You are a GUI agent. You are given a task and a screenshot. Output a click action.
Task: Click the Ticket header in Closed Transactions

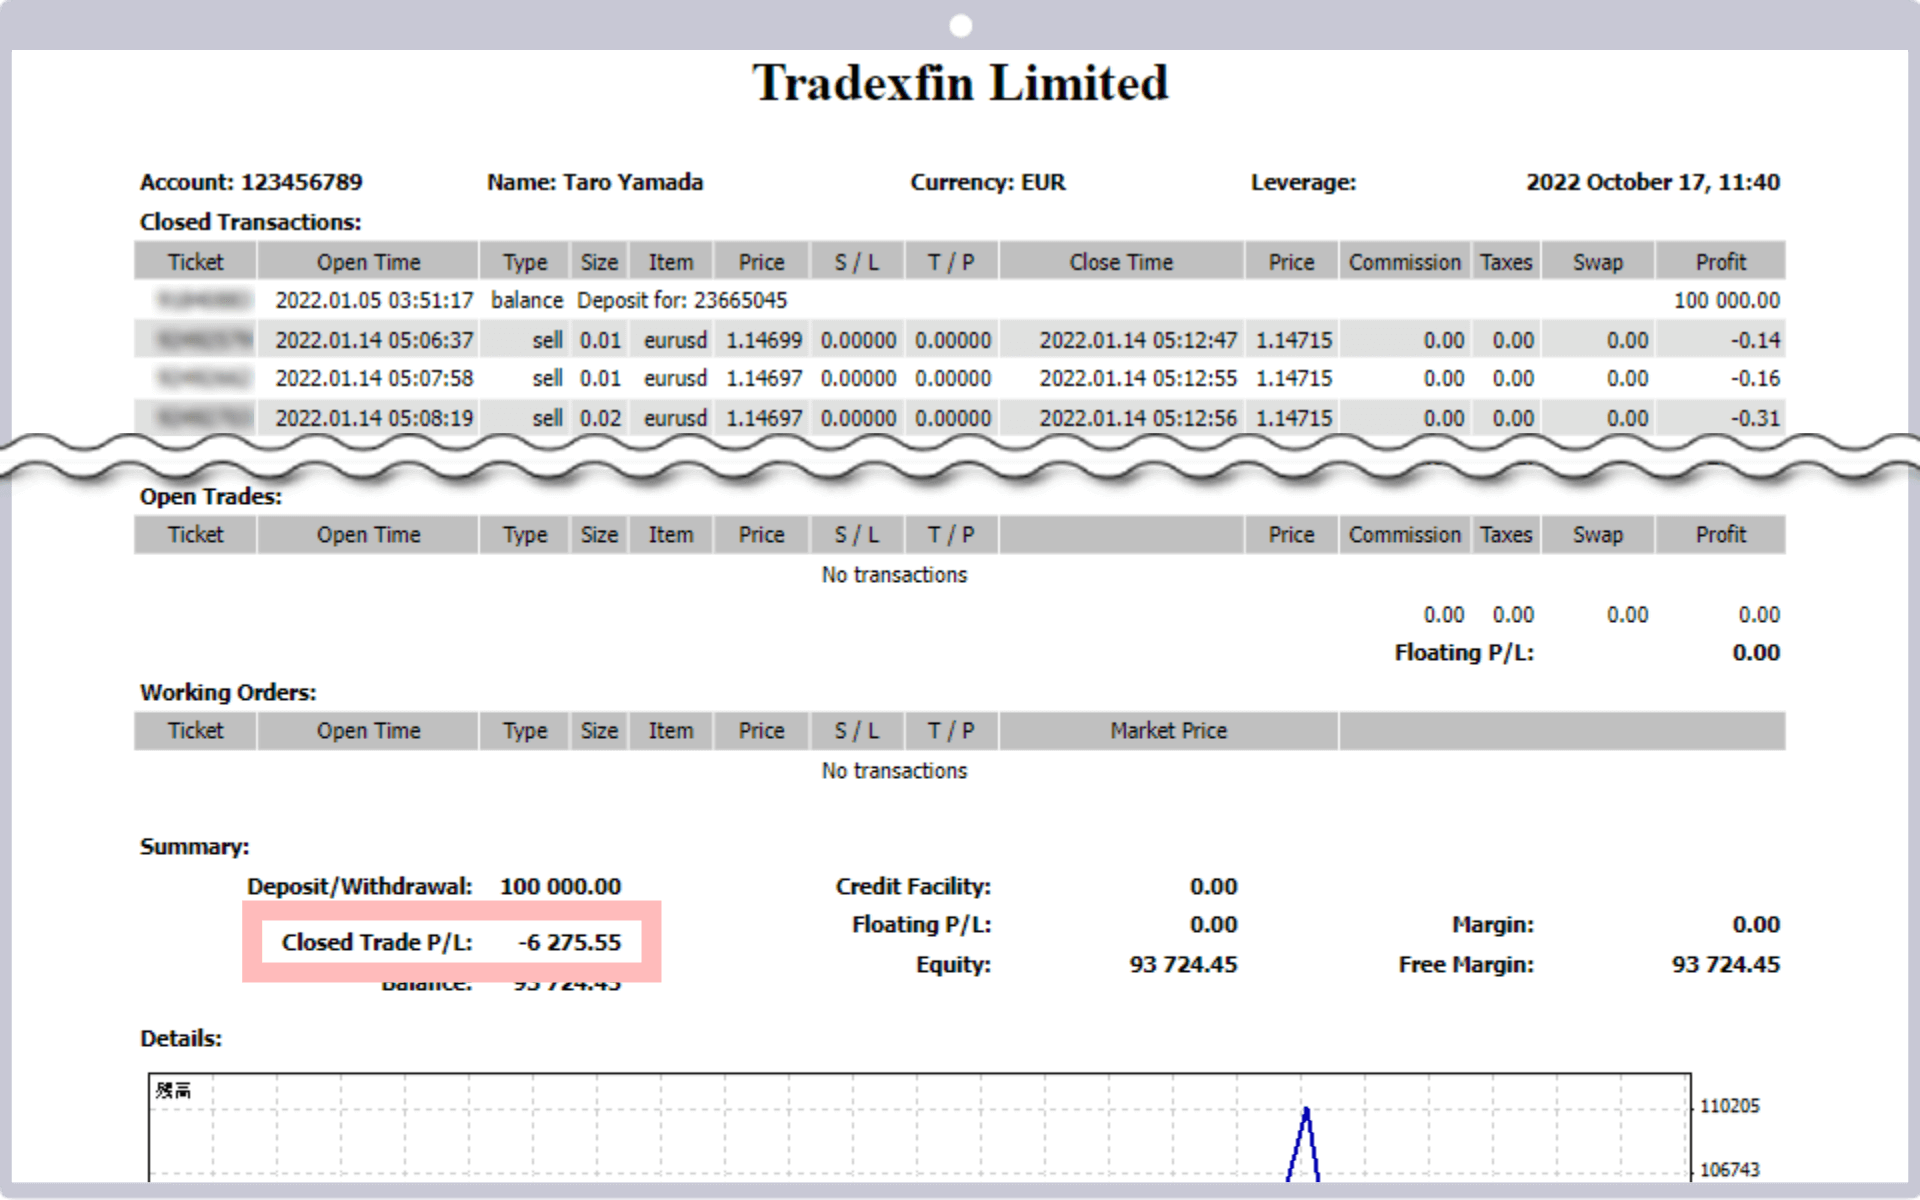click(195, 262)
